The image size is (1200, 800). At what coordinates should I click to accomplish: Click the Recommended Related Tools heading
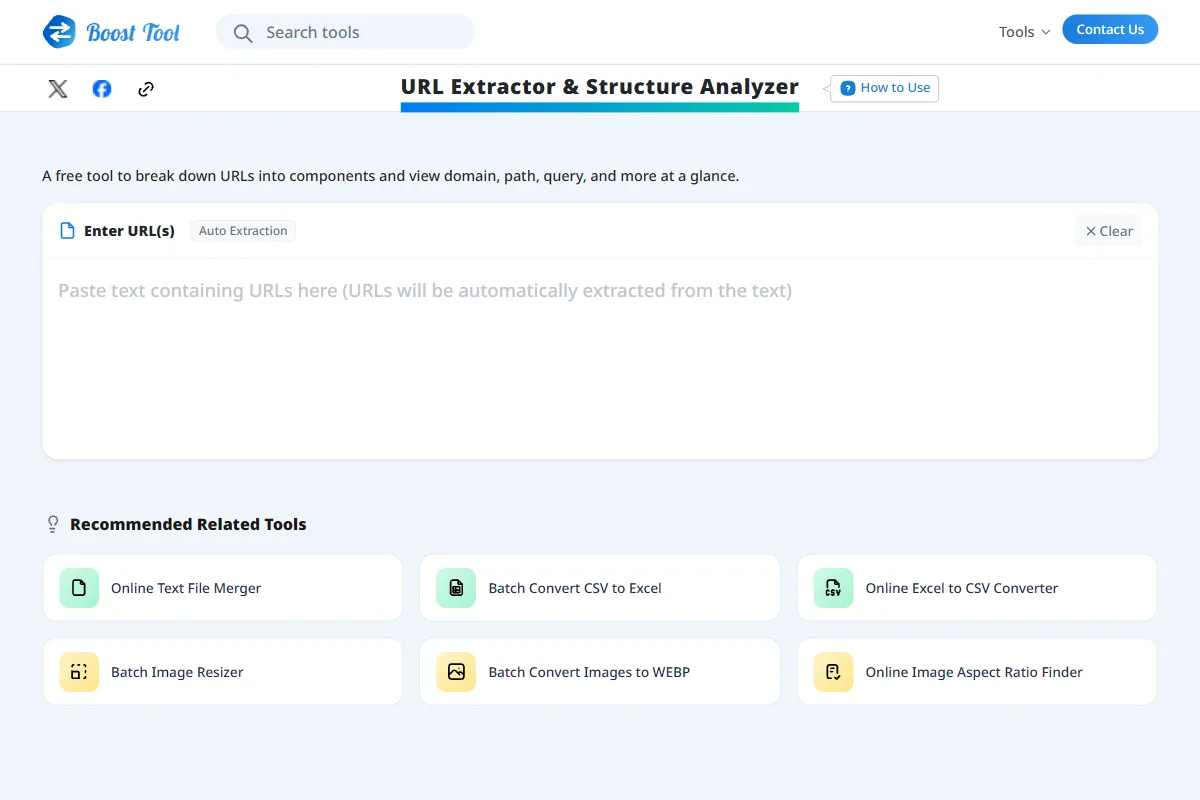188,524
